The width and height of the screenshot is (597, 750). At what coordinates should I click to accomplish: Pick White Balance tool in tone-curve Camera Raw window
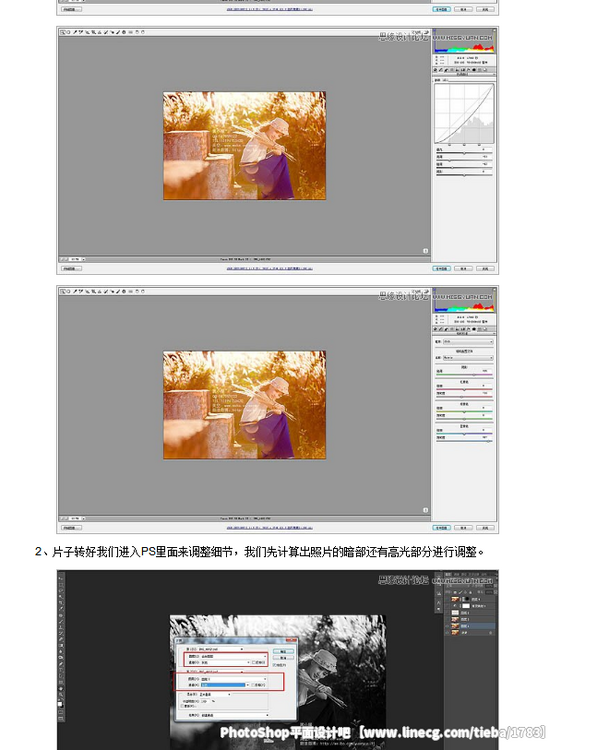[75, 33]
